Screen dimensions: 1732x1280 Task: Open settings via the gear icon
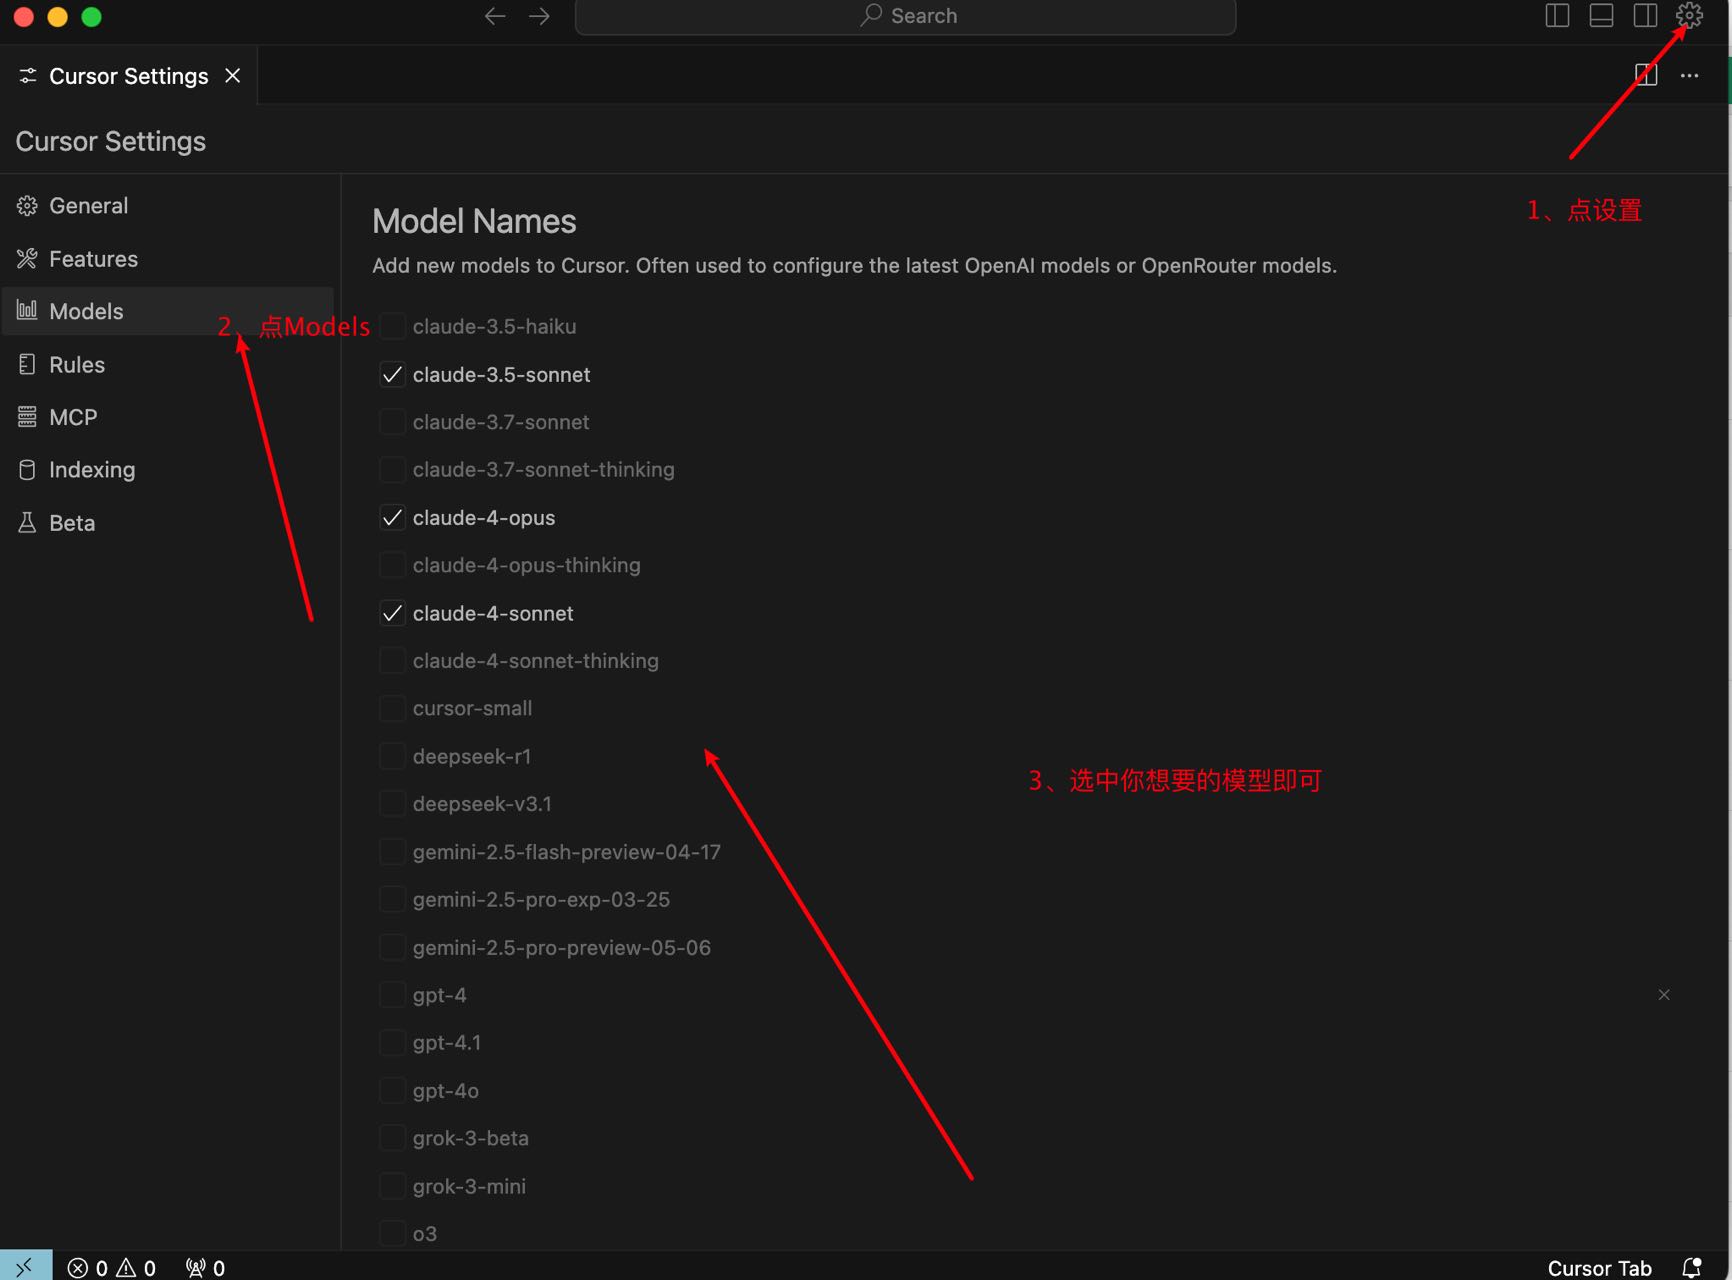(x=1689, y=15)
